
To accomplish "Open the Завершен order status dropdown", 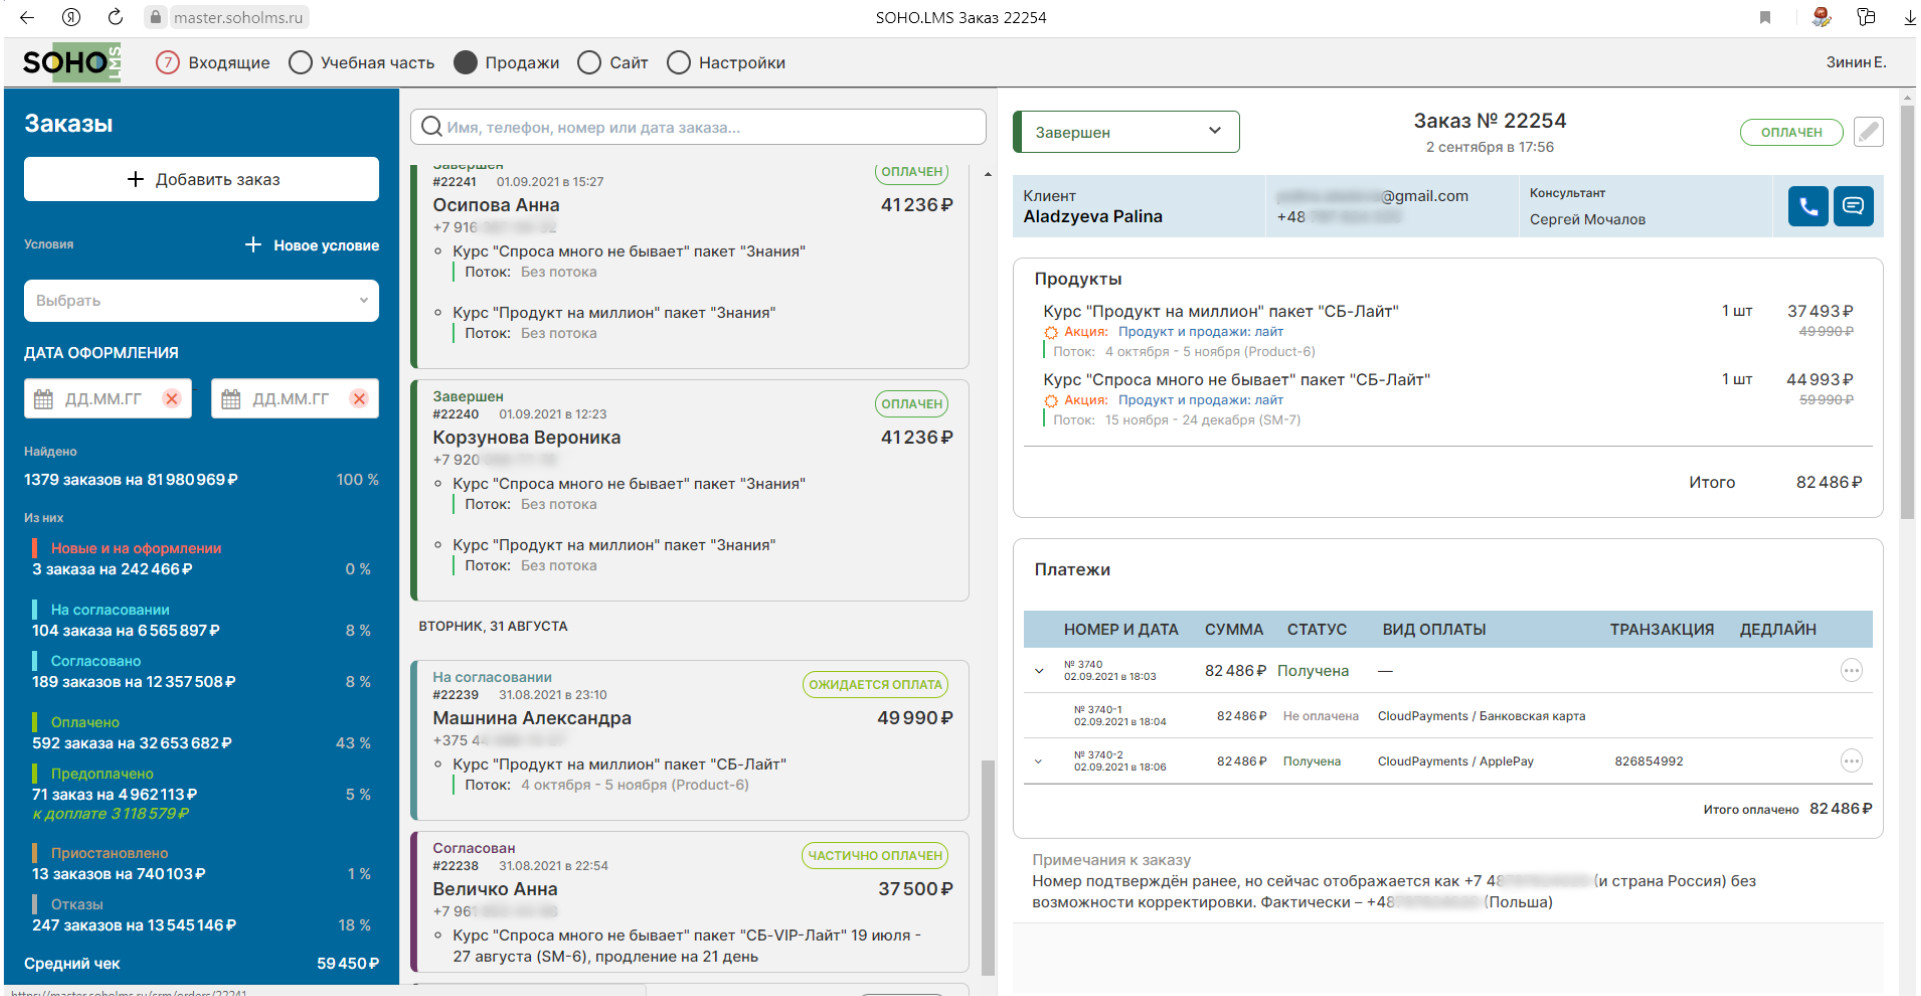I will tap(1127, 132).
